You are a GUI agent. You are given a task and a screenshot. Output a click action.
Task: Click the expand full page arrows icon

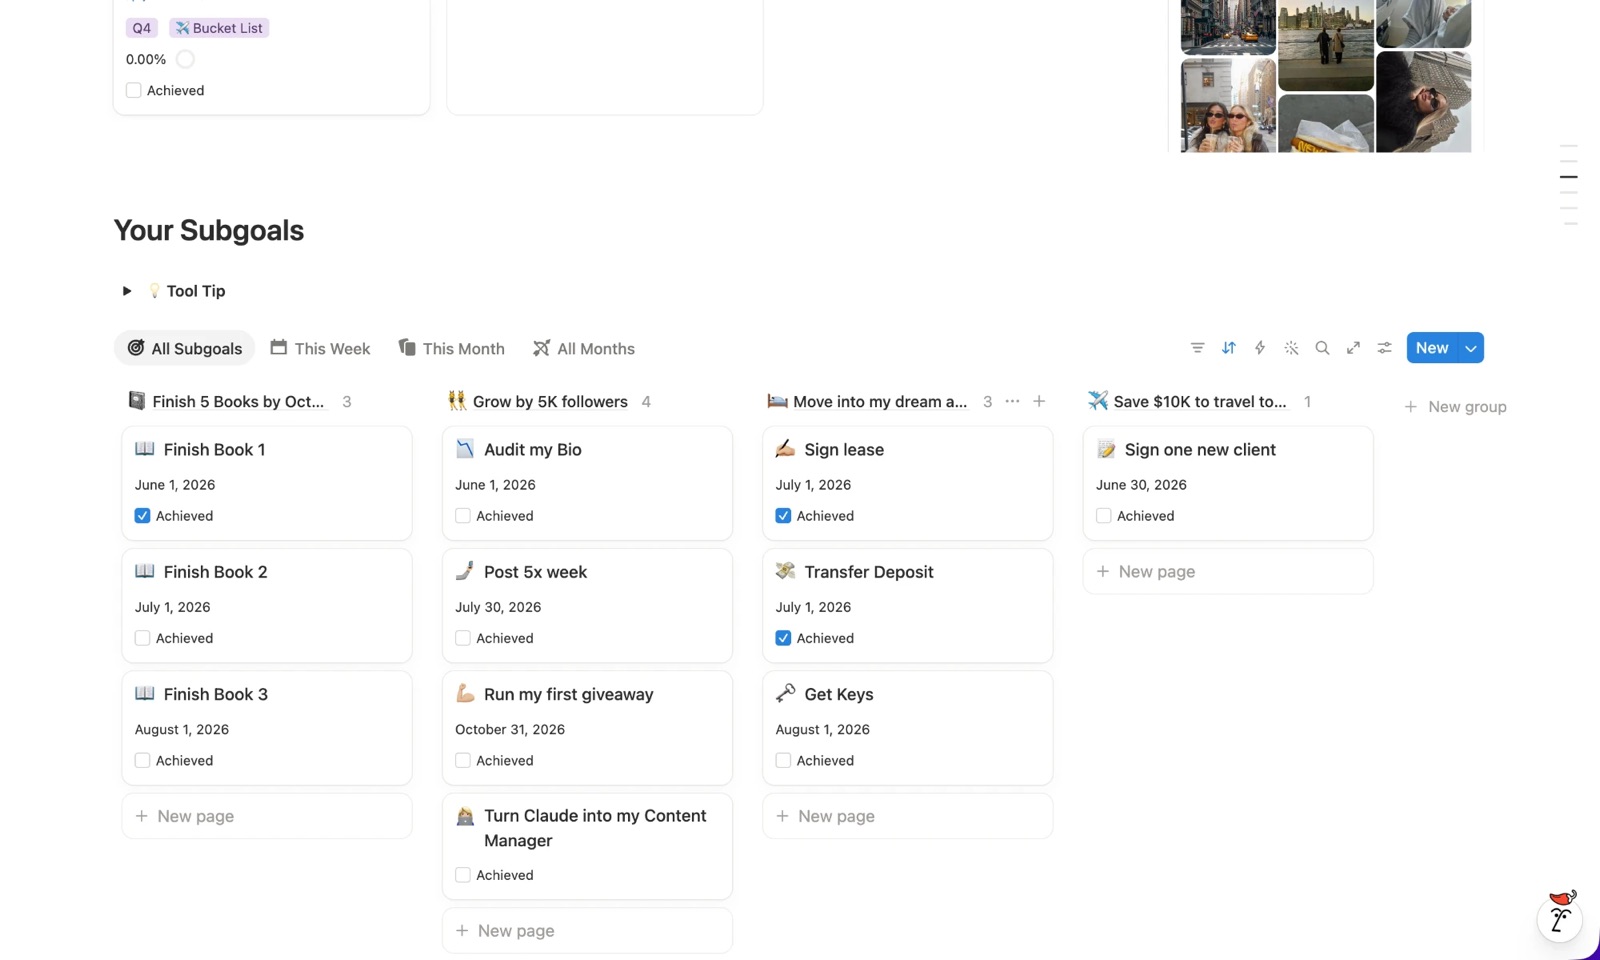click(x=1353, y=348)
